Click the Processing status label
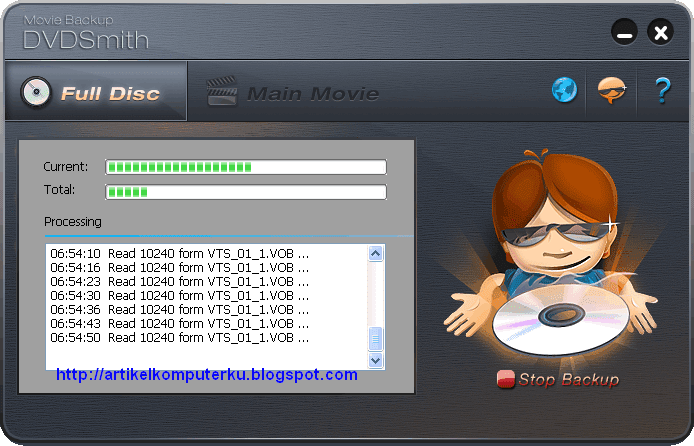 click(x=73, y=221)
